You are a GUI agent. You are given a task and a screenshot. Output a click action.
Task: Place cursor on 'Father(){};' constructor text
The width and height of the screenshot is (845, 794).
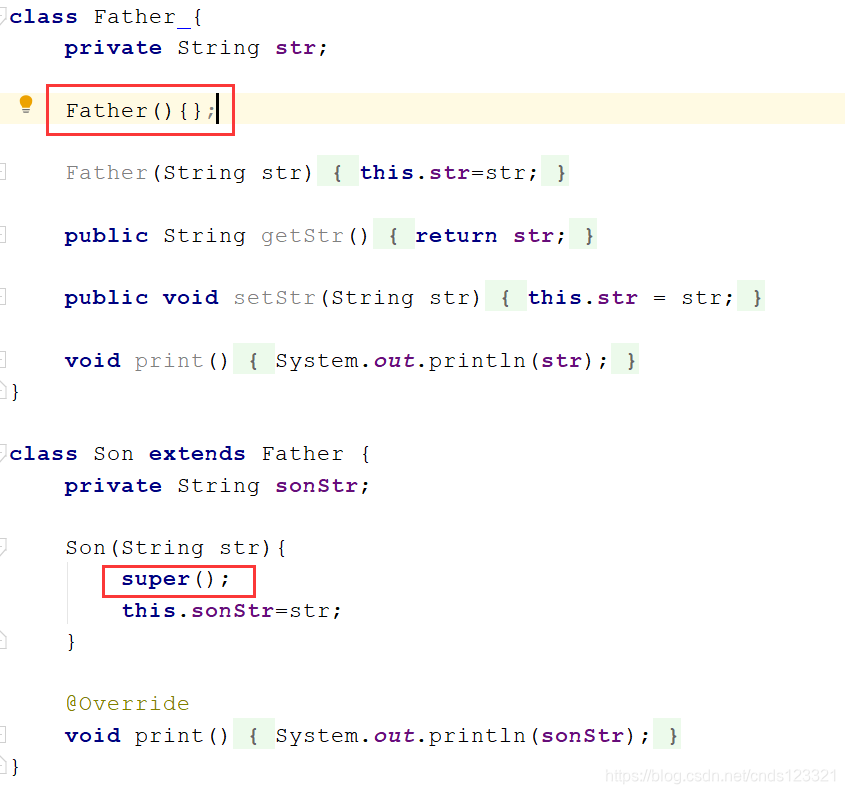pyautogui.click(x=140, y=111)
